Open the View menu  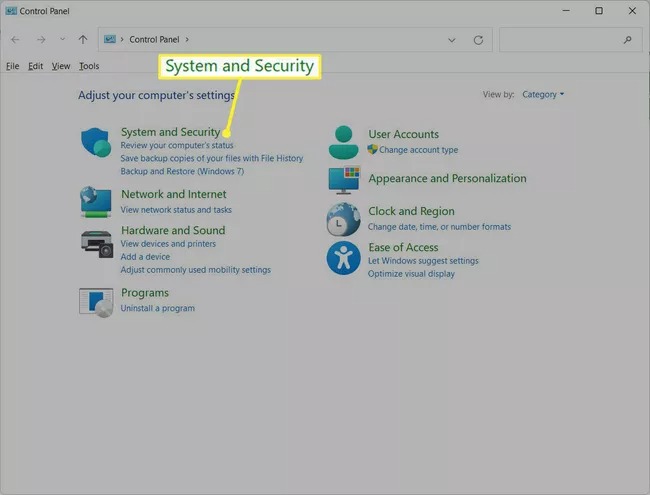61,66
